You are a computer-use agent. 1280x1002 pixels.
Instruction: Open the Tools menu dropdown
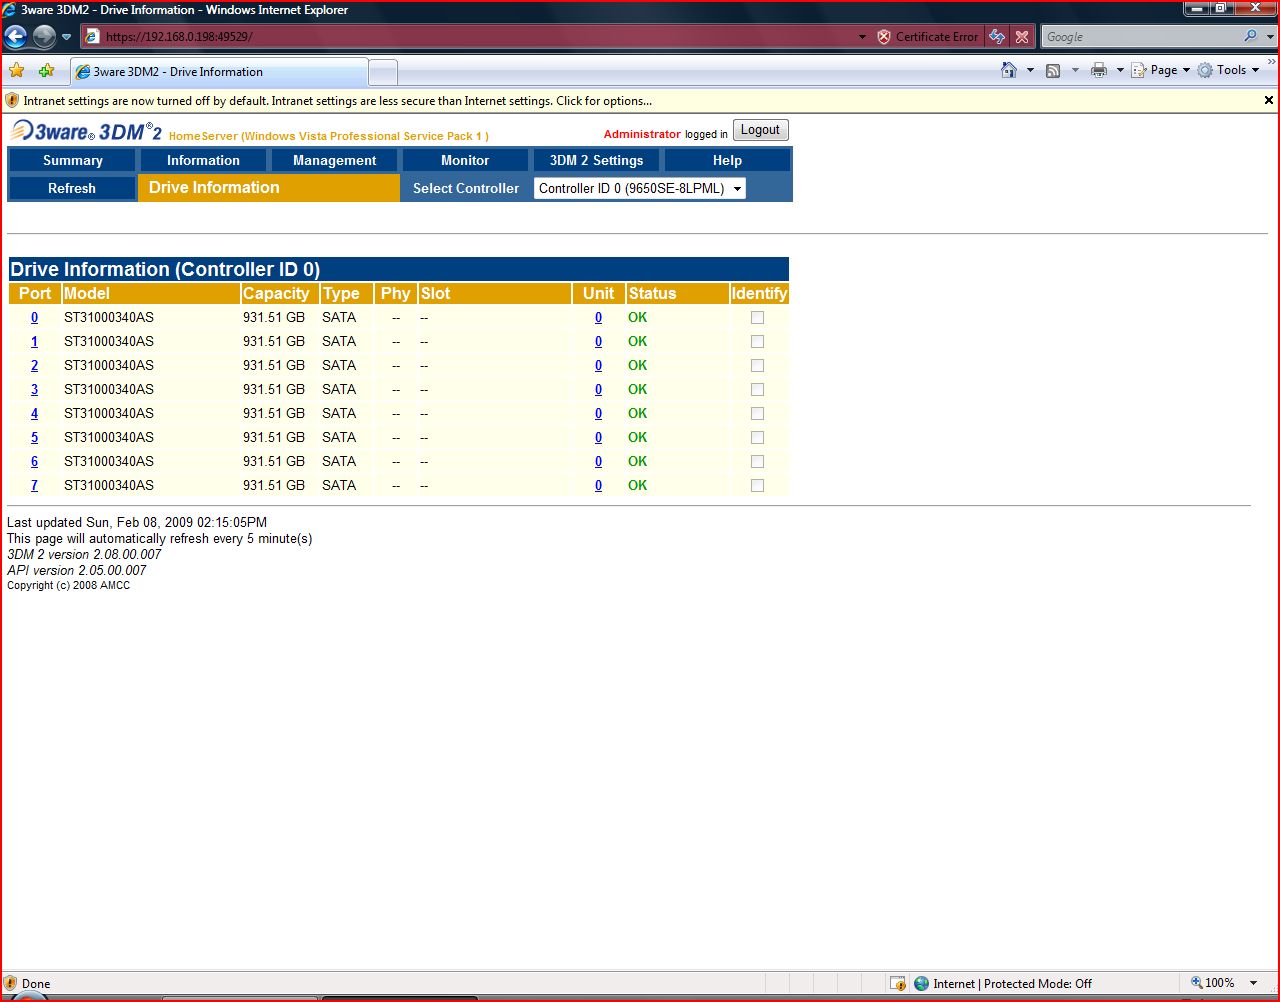pyautogui.click(x=1228, y=70)
